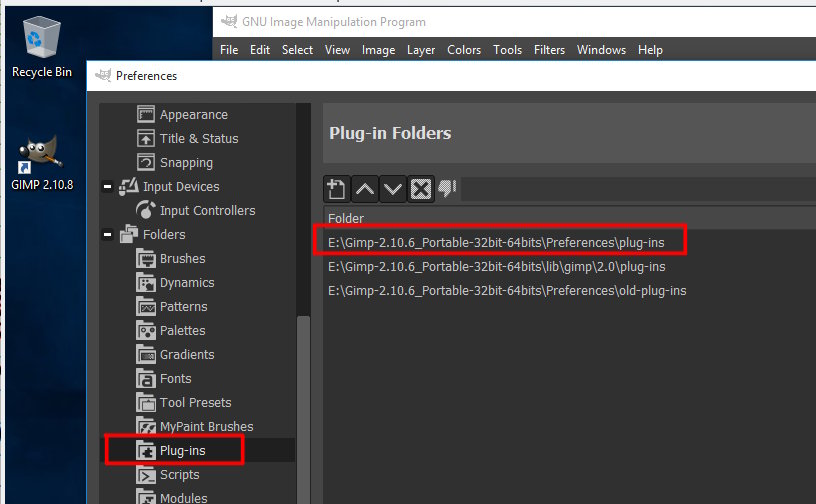The width and height of the screenshot is (816, 504).
Task: Click the Brushes folder icon
Action: tap(146, 258)
